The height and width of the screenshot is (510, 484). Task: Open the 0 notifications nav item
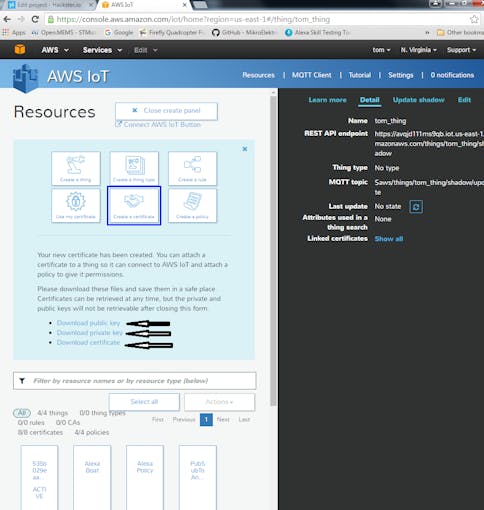(452, 75)
